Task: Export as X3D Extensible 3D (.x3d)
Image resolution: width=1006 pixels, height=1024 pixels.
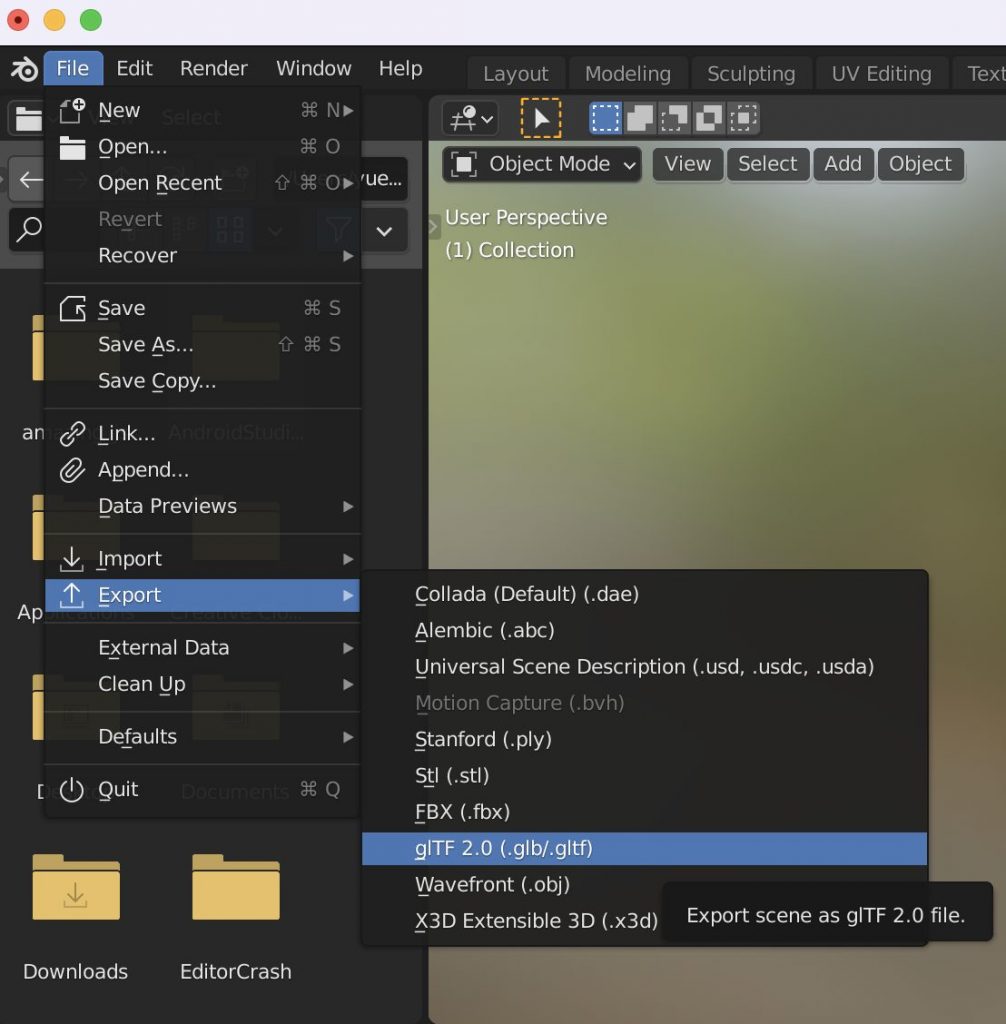Action: [536, 921]
